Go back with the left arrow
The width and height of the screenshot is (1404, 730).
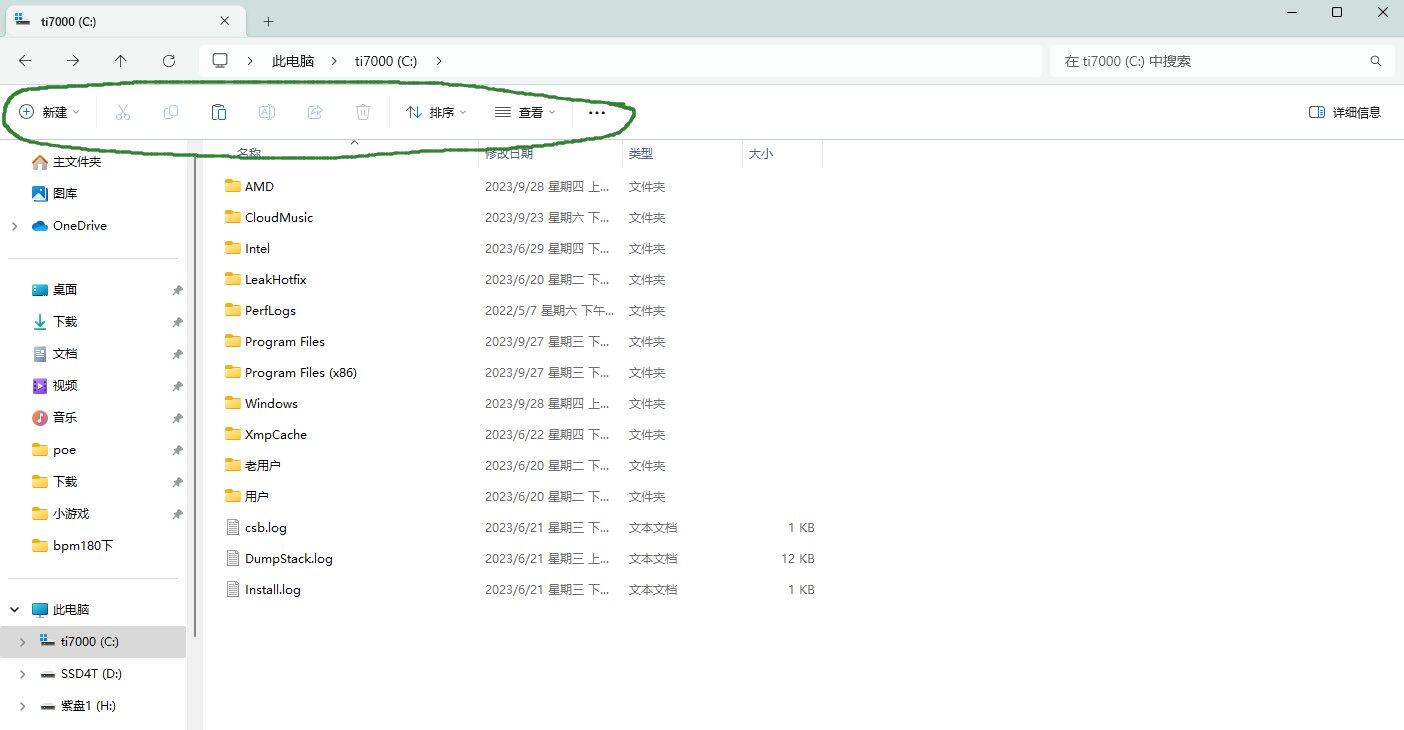[25, 61]
